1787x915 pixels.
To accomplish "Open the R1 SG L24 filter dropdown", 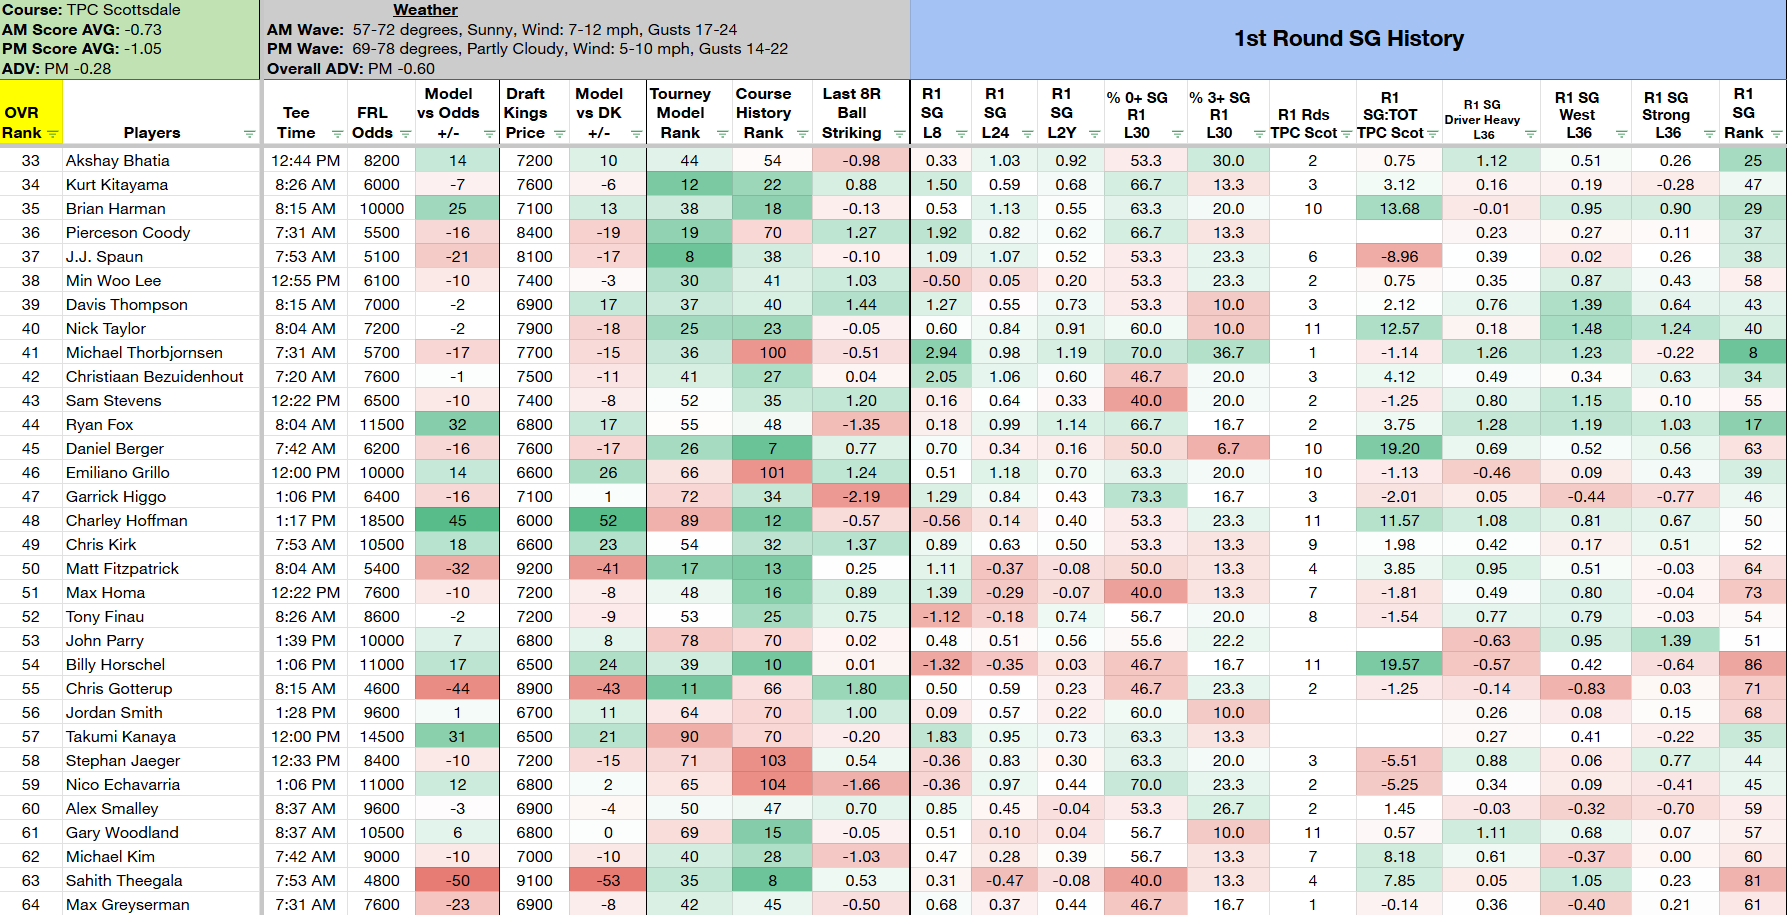I will [x=1027, y=134].
